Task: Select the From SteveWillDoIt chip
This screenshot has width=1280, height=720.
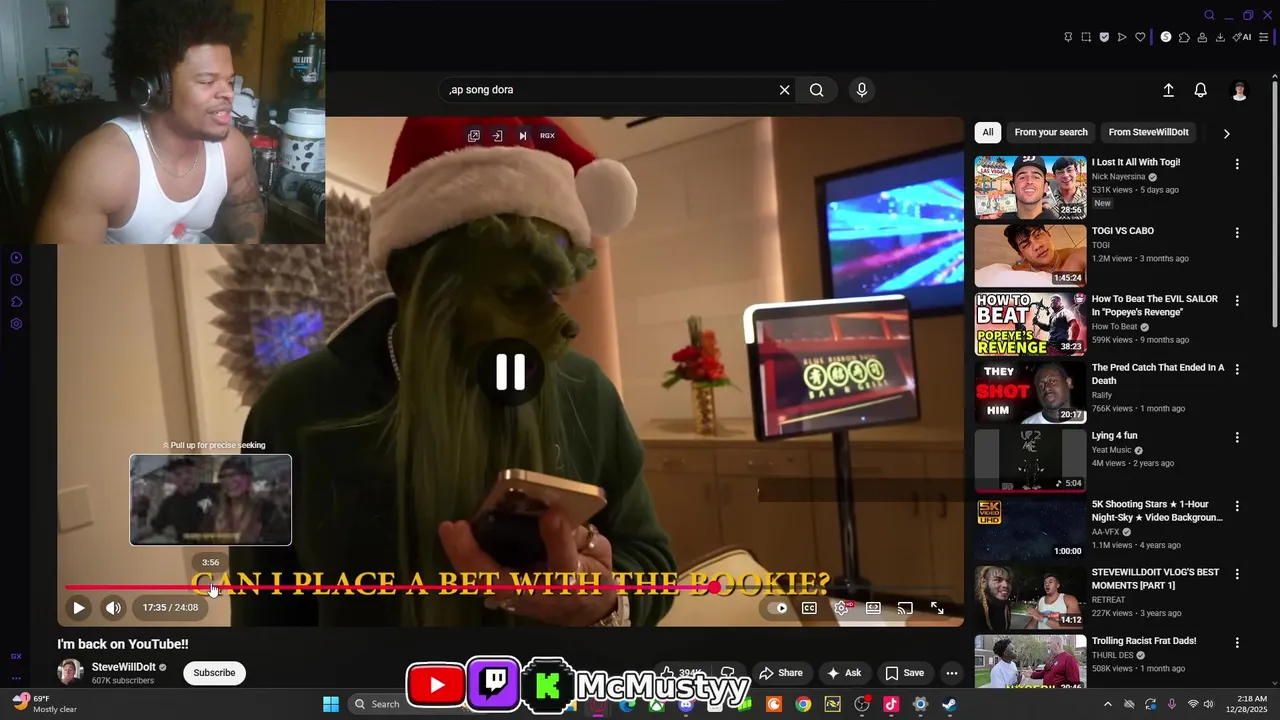Action: click(1149, 132)
